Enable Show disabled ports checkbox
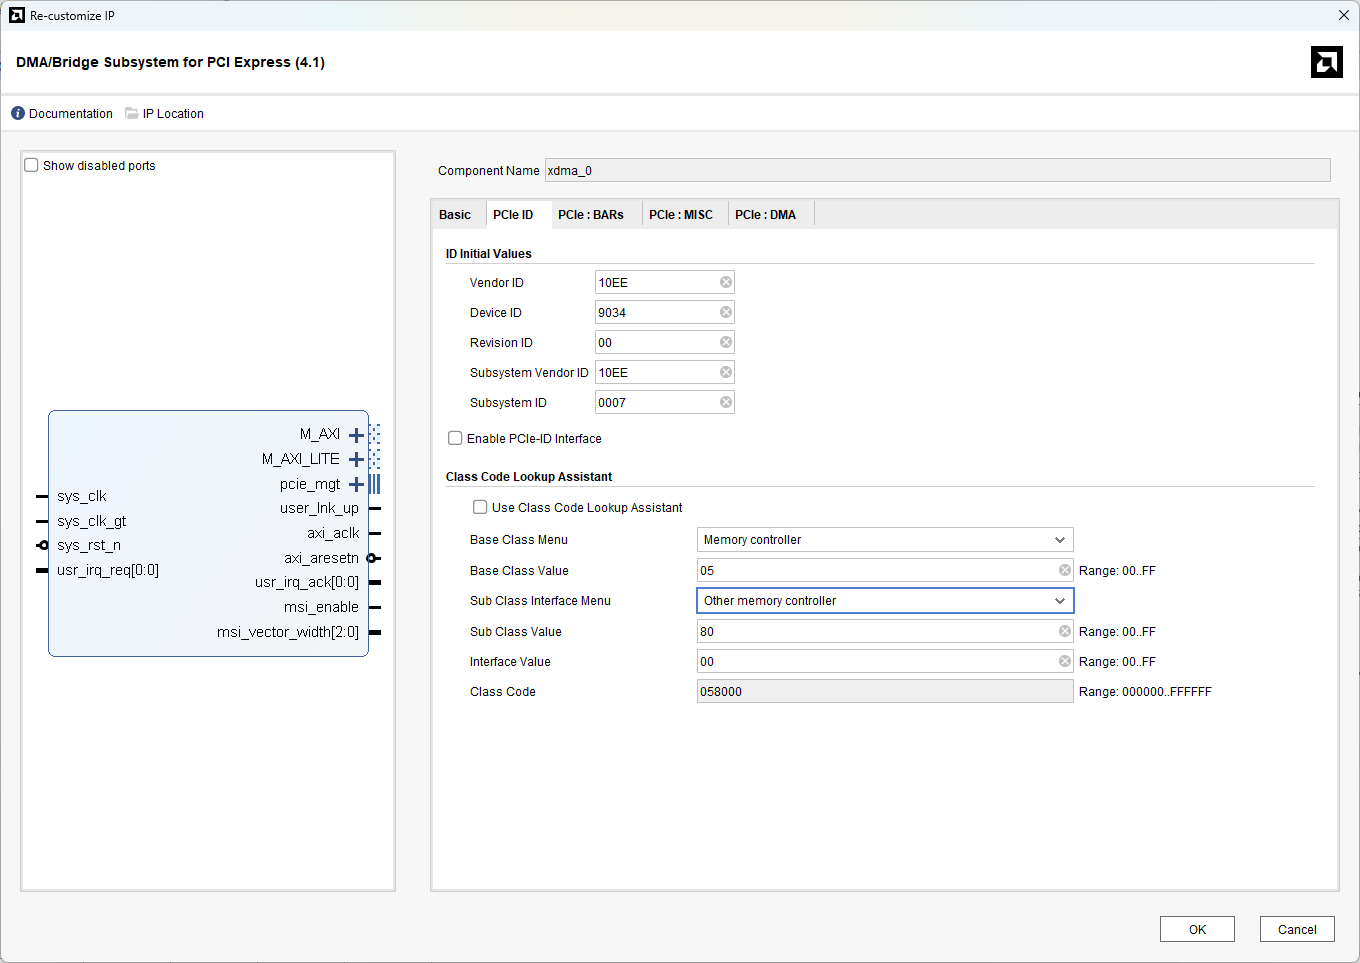The height and width of the screenshot is (963, 1360). 32,166
